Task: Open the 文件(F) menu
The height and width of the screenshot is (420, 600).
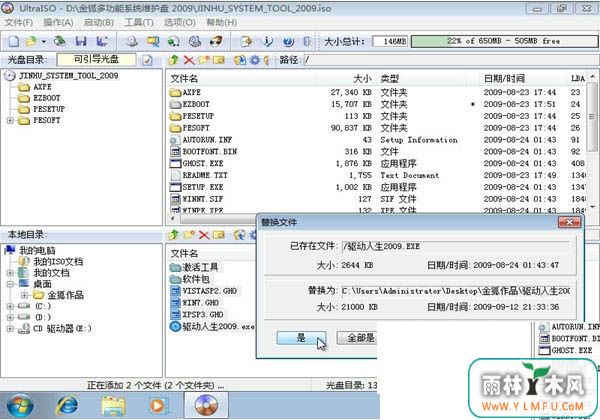Action: click(19, 22)
